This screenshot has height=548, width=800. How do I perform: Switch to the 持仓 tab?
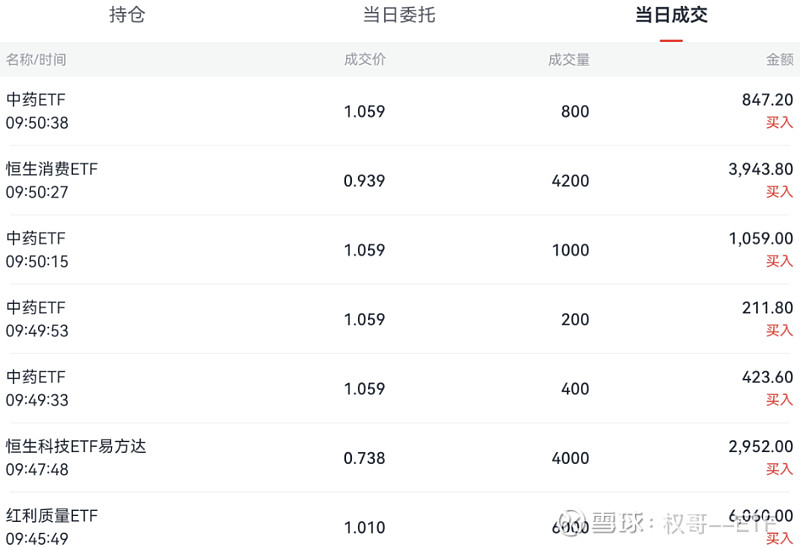(x=127, y=16)
